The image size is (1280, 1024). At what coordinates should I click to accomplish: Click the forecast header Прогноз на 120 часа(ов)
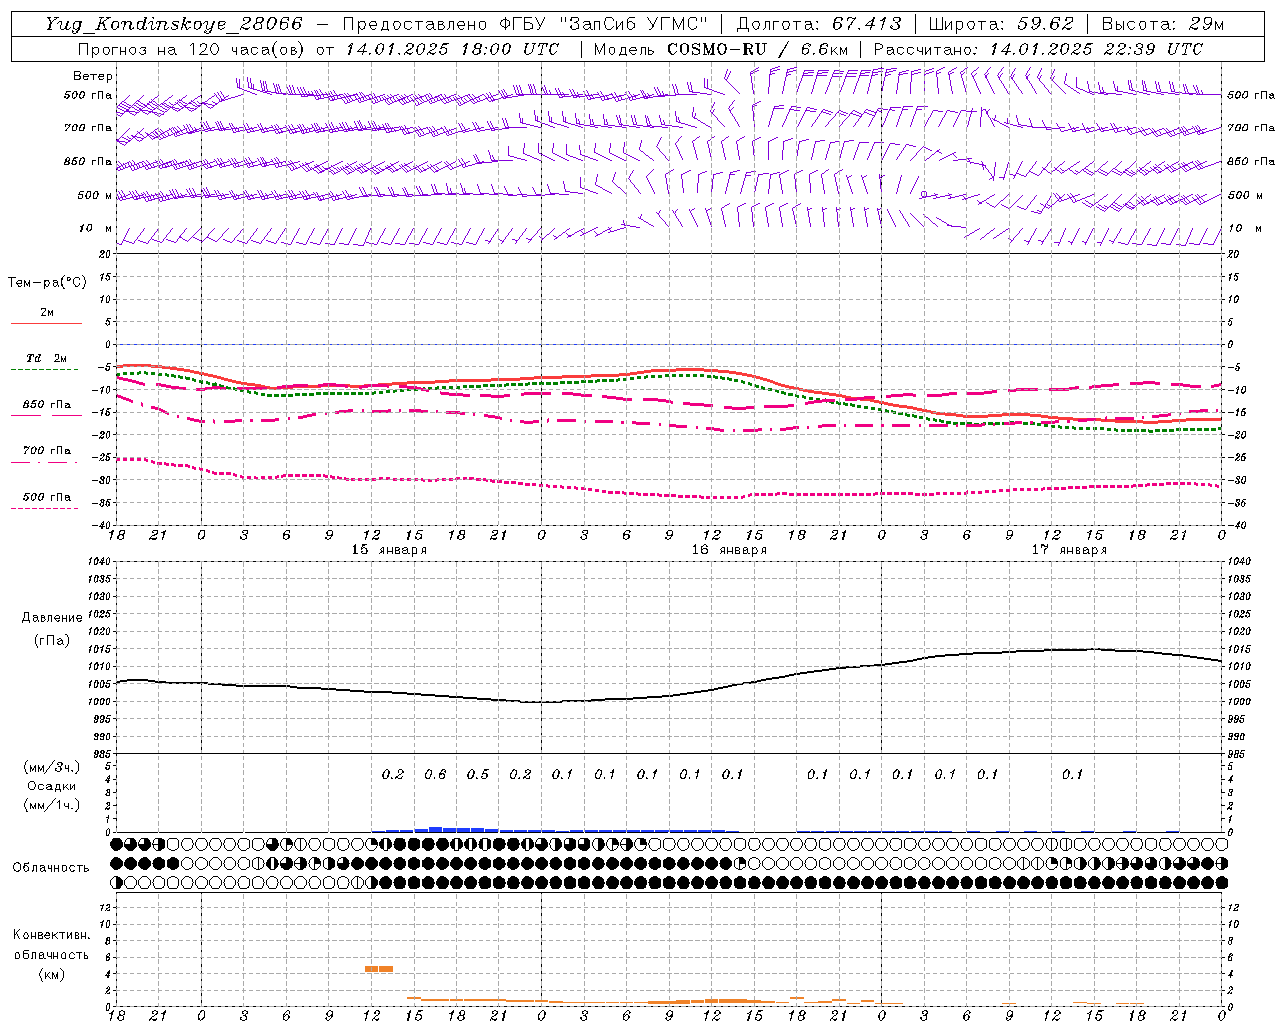tap(192, 49)
